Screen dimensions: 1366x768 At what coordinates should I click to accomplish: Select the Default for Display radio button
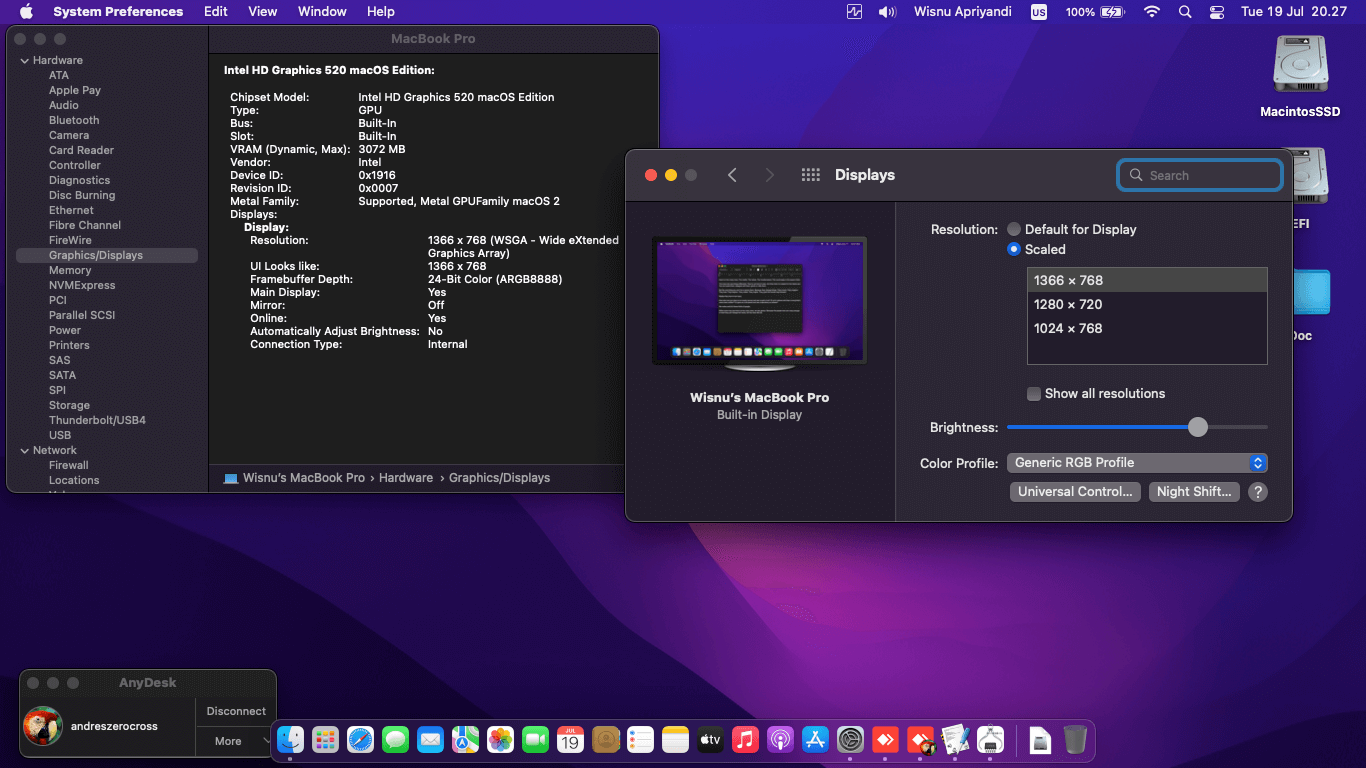coord(1015,229)
